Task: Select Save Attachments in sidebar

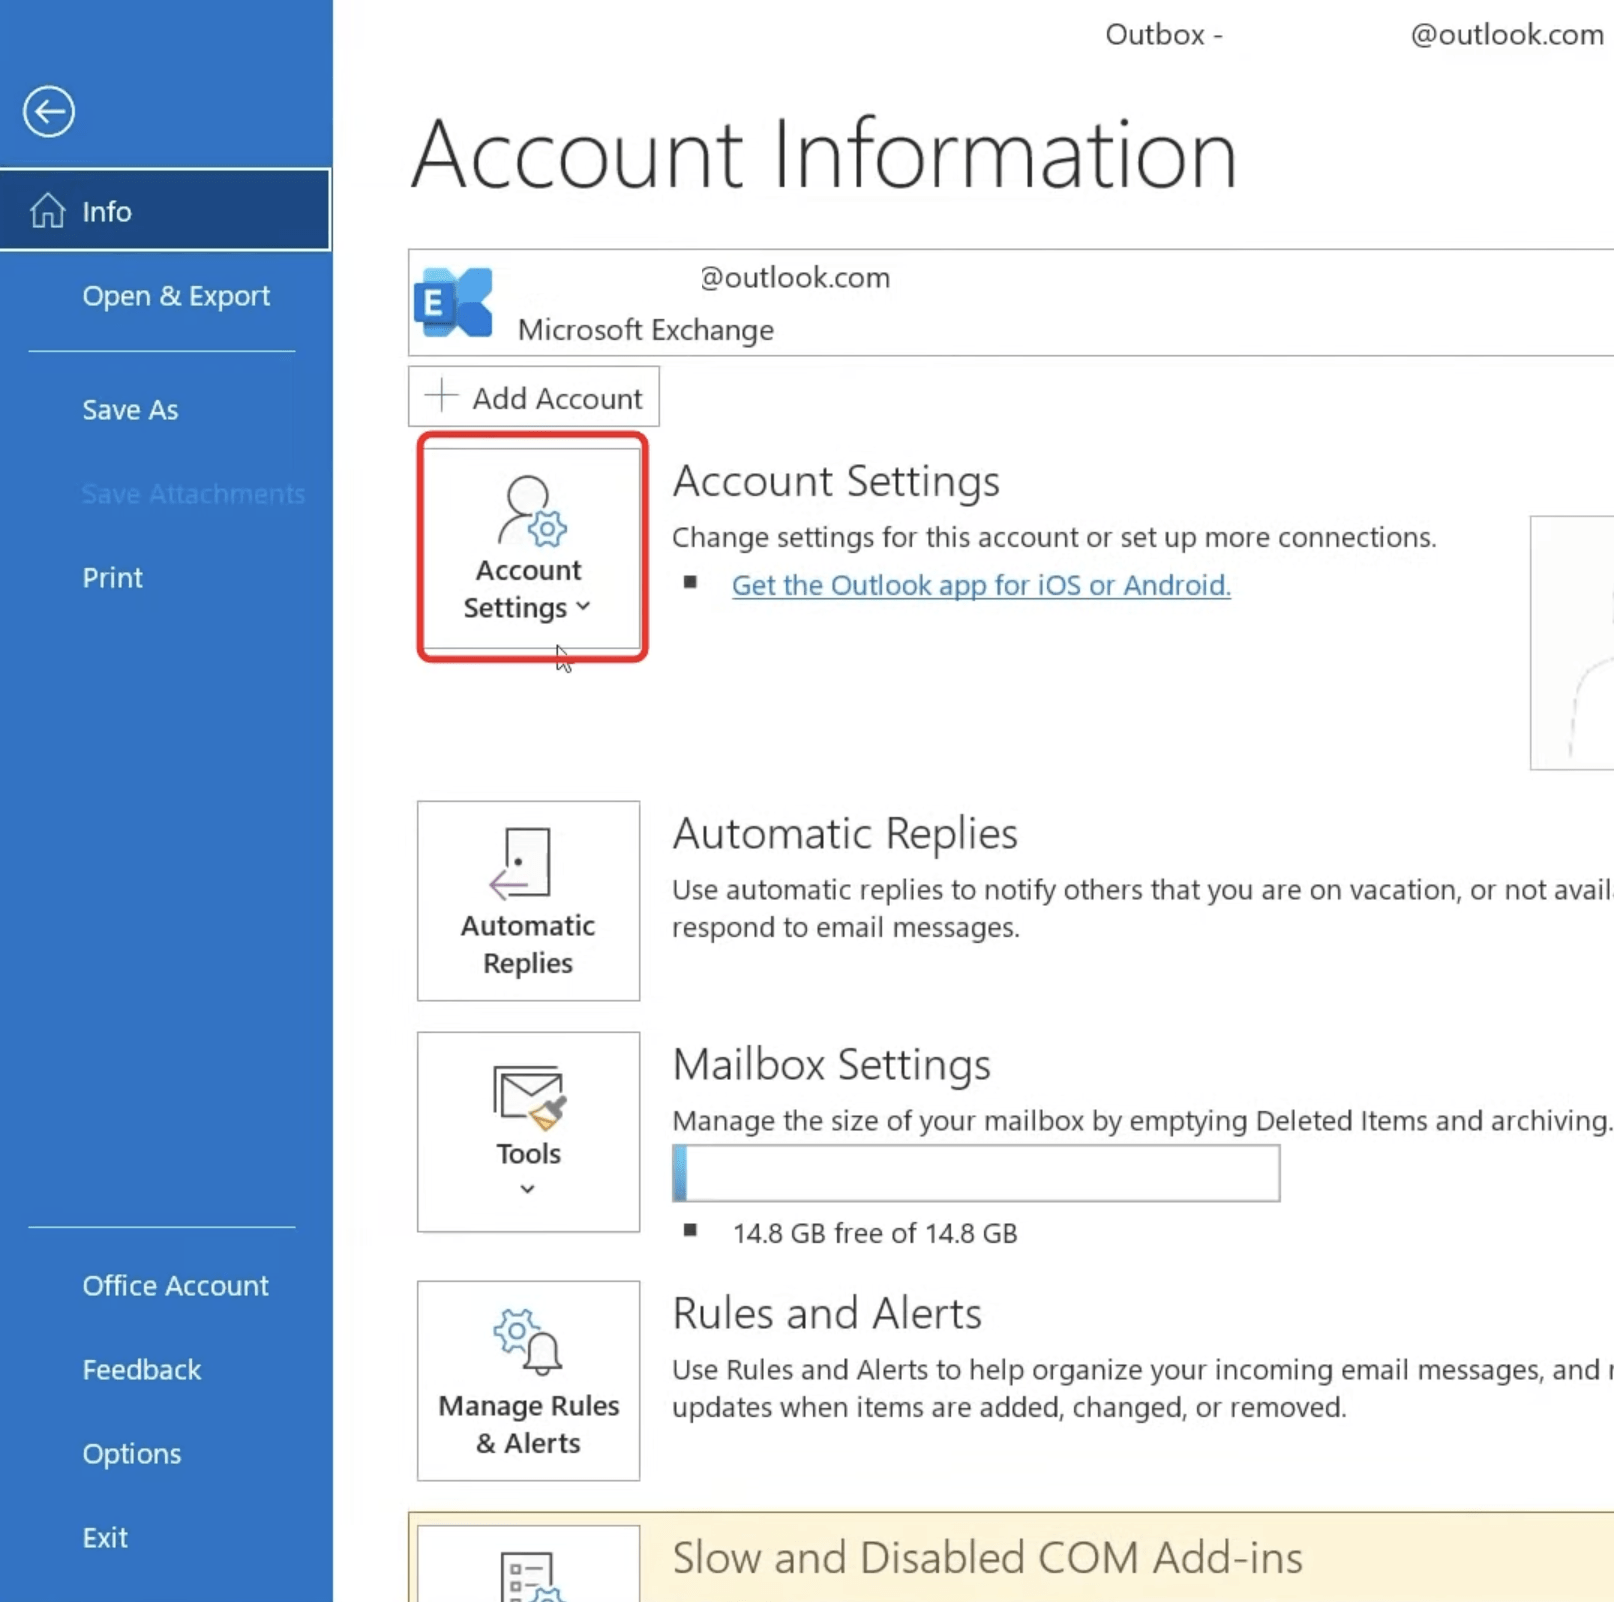Action: click(193, 494)
